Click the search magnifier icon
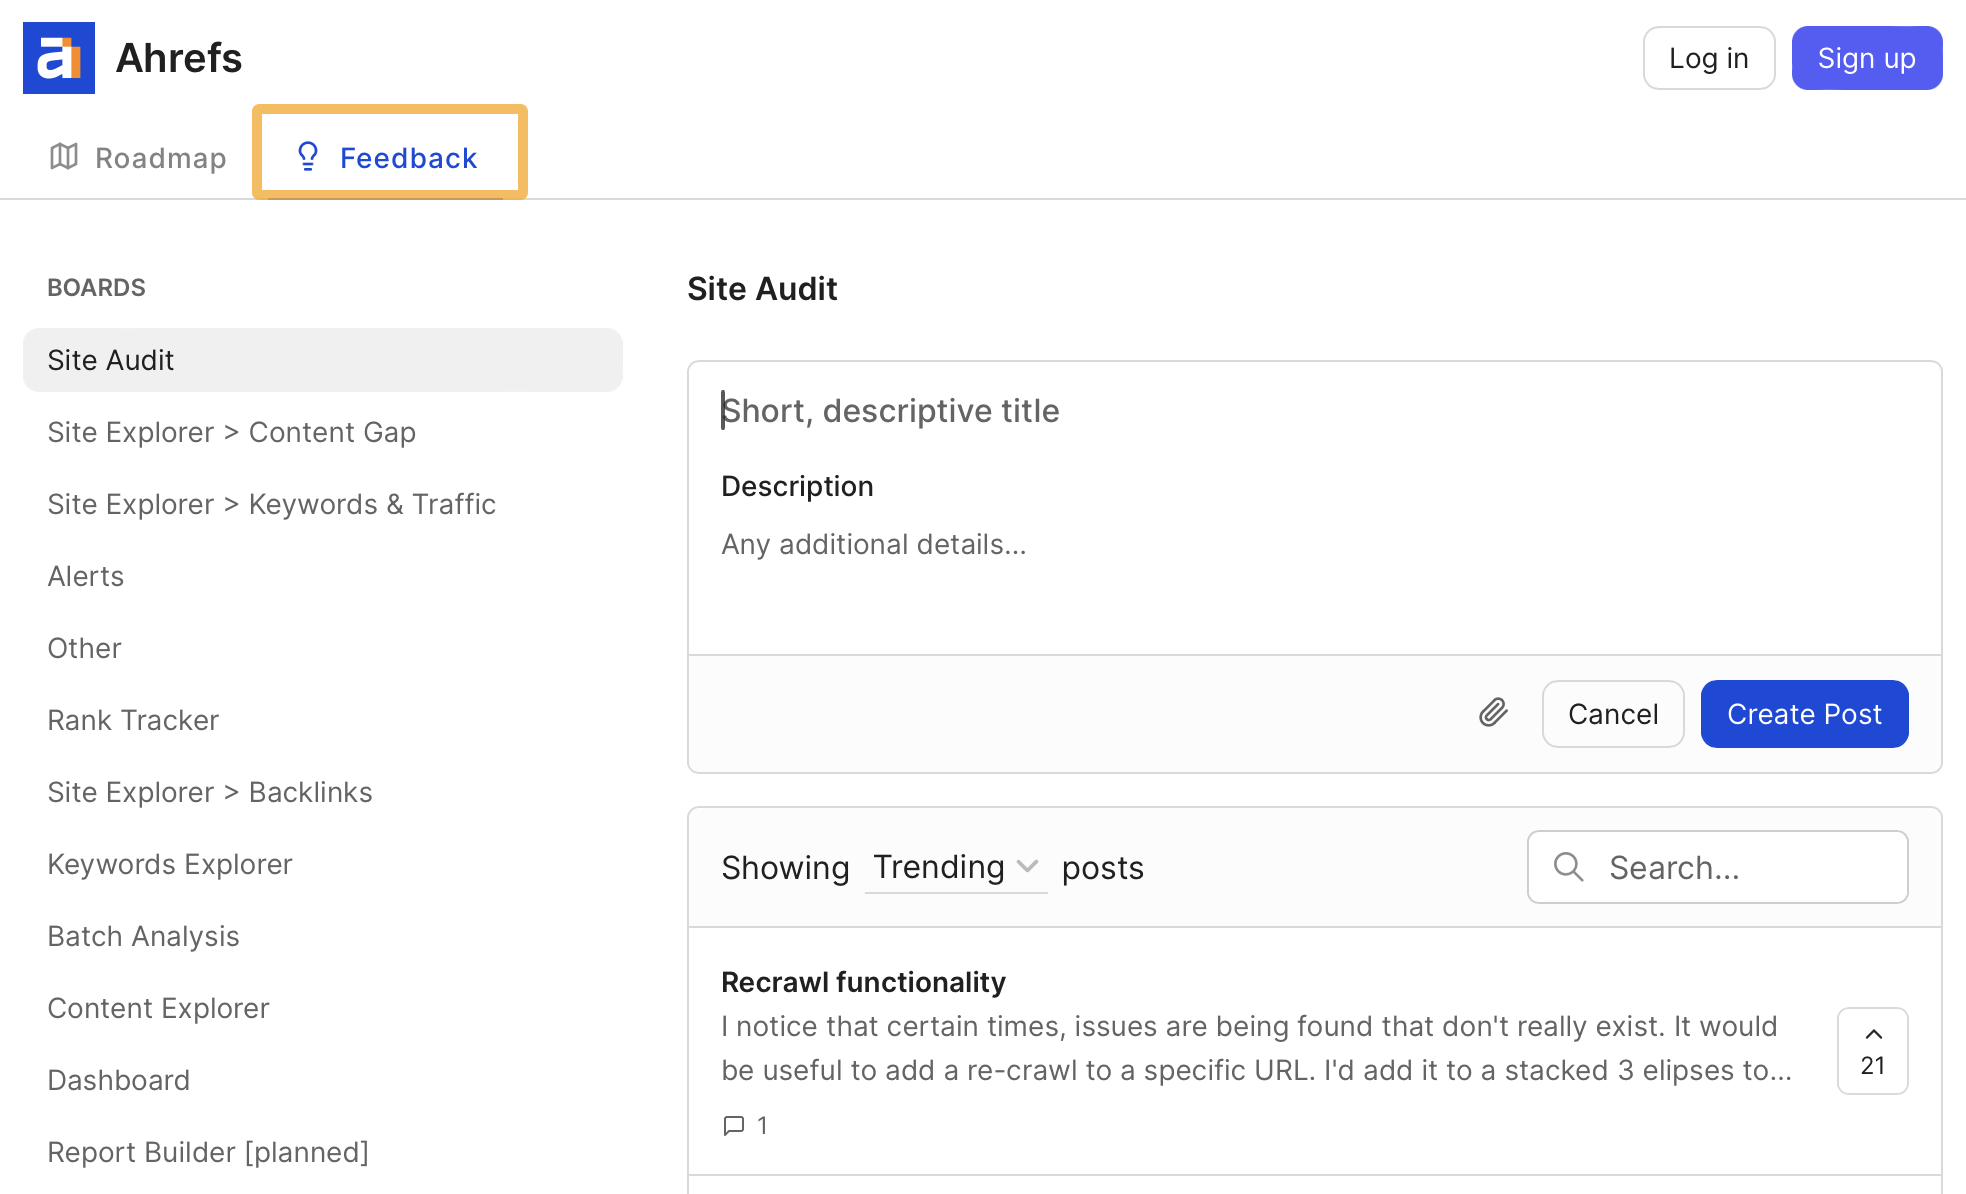1966x1194 pixels. point(1567,867)
